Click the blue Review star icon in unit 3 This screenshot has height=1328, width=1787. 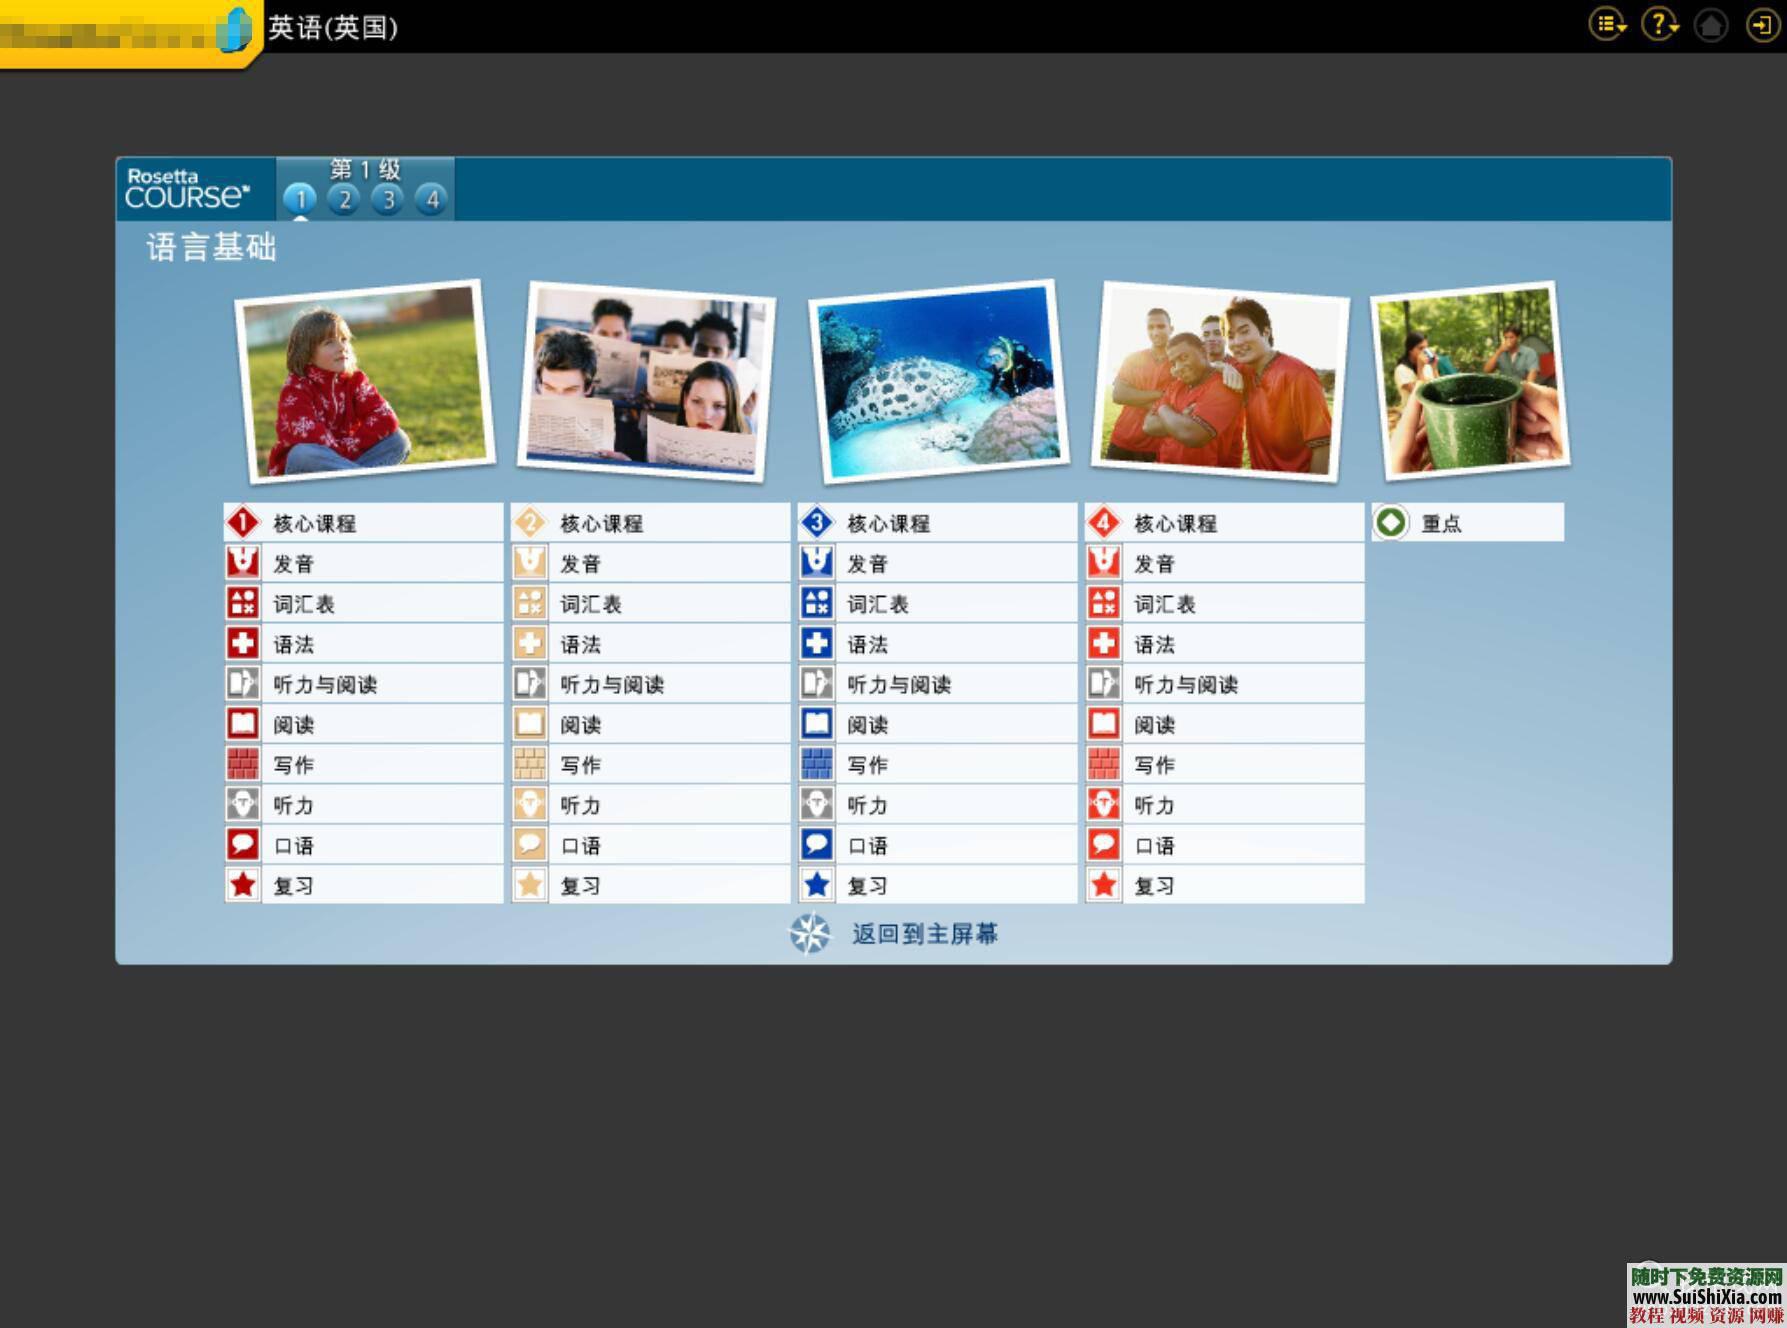[816, 884]
